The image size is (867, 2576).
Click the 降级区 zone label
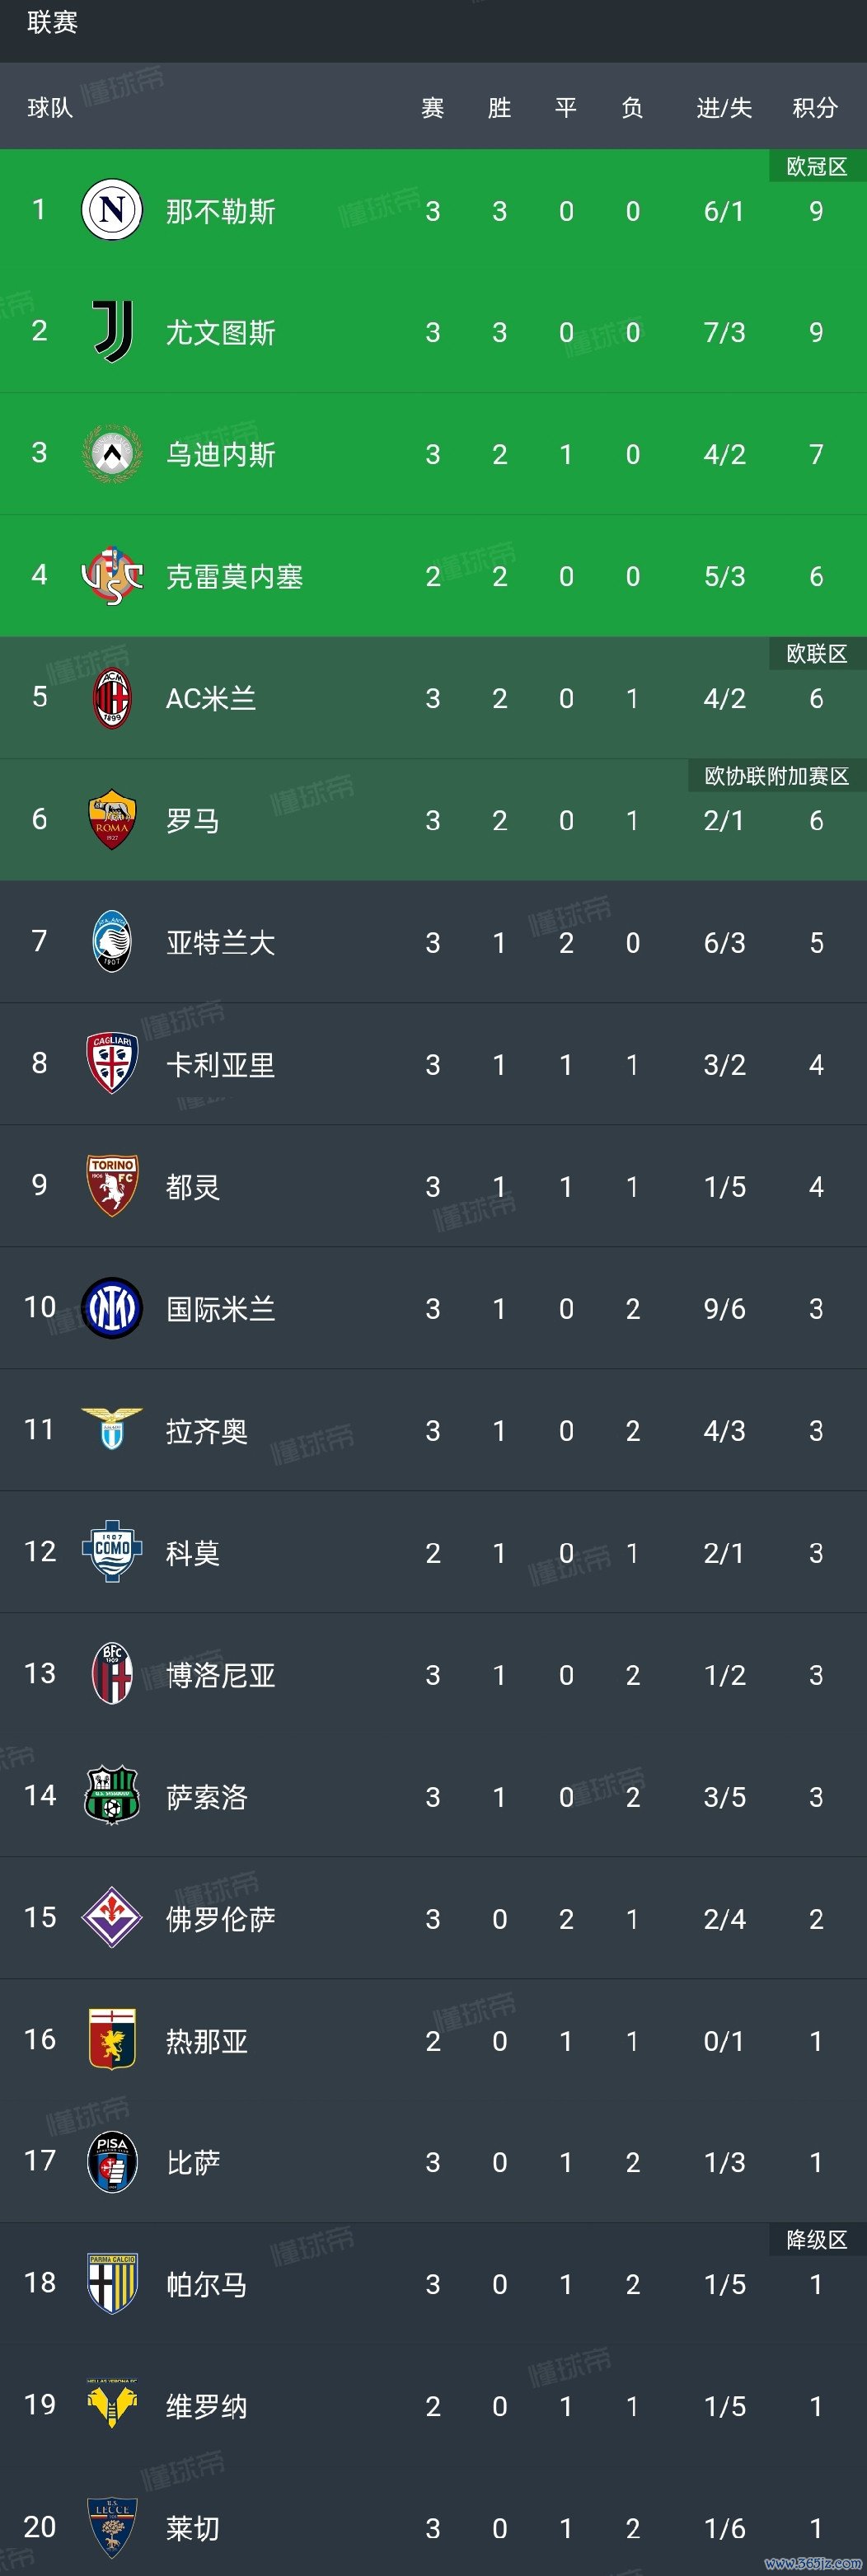816,2240
